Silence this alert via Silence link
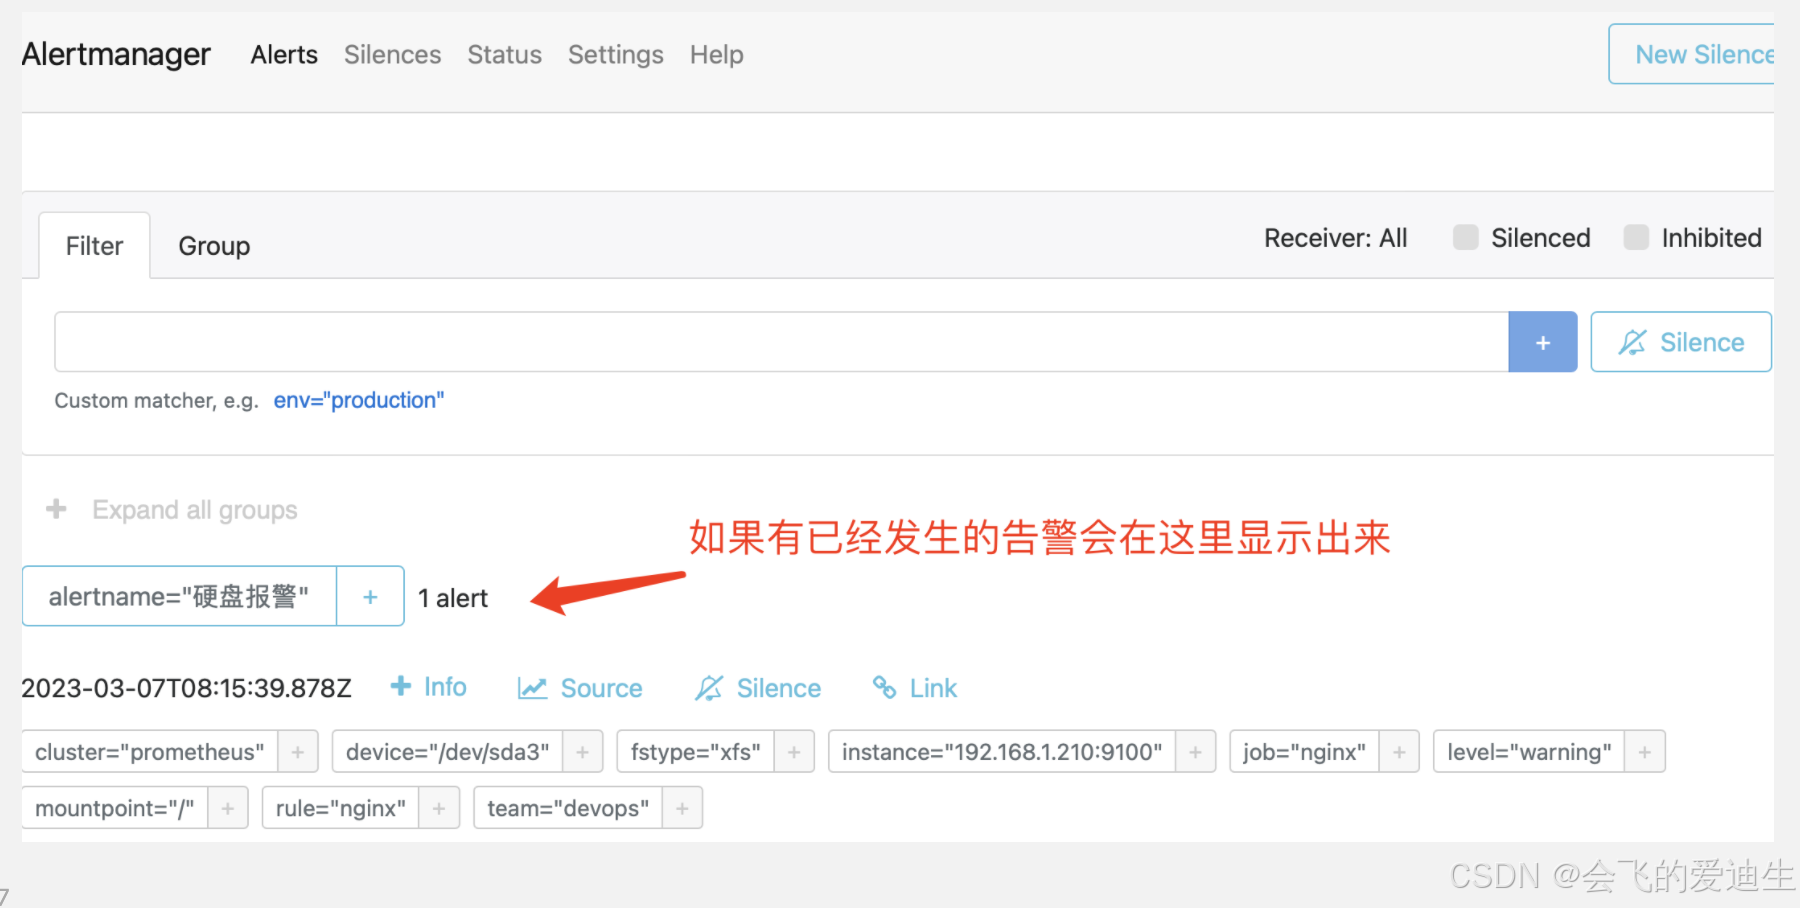Screen dimensions: 1800x908 pyautogui.click(x=758, y=688)
